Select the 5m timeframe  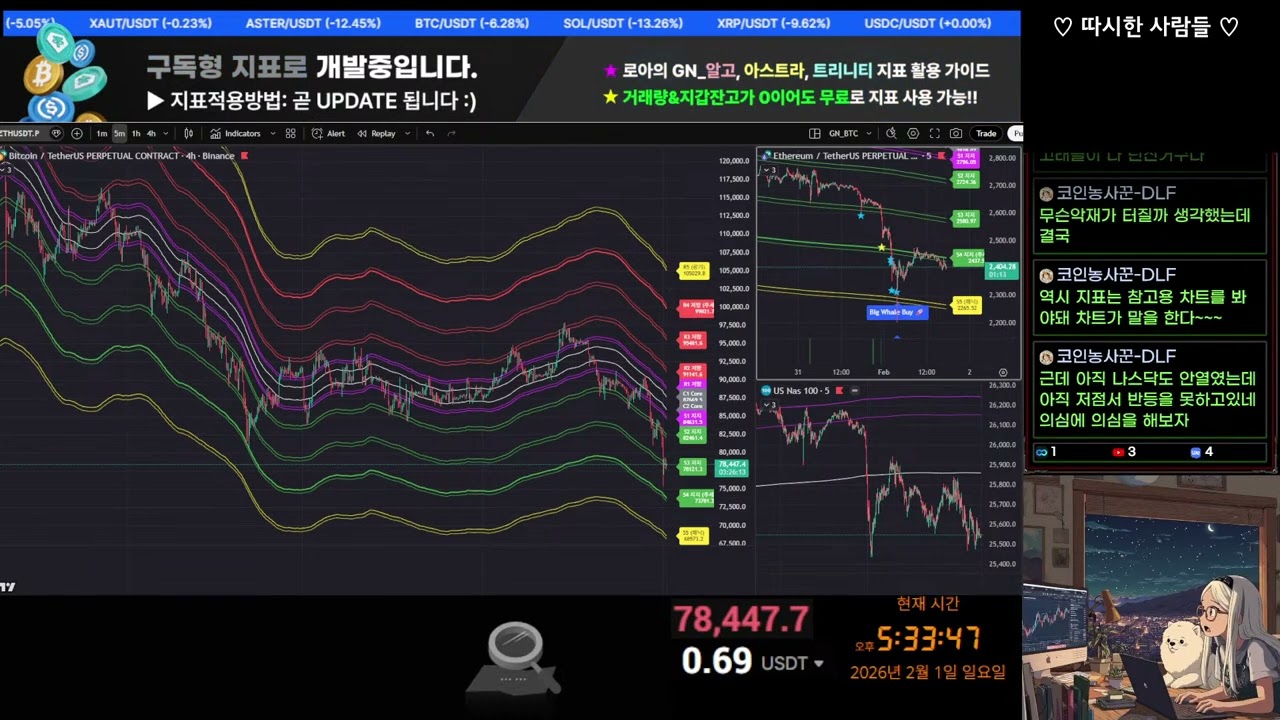(119, 133)
